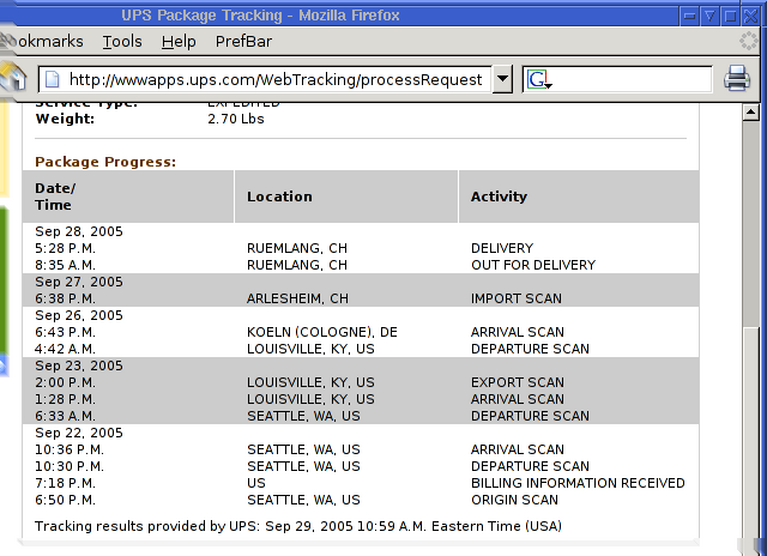Click the Location column header

point(346,197)
